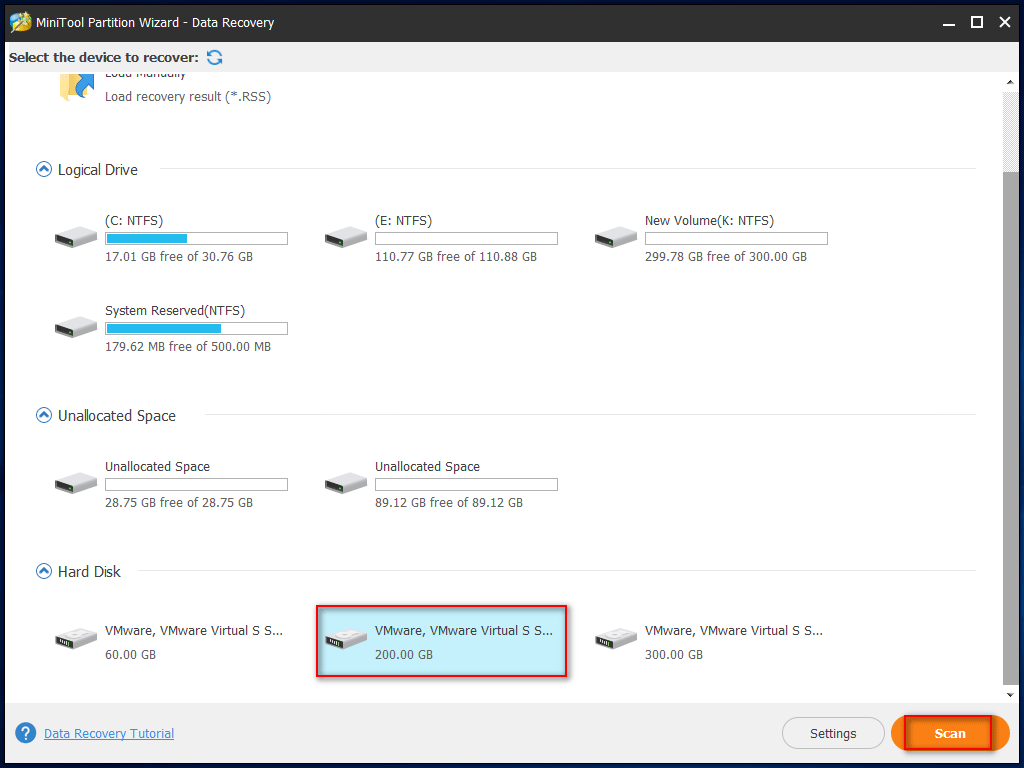1024x768 pixels.
Task: Click the '(E: NTFS)' label
Action: click(x=404, y=221)
